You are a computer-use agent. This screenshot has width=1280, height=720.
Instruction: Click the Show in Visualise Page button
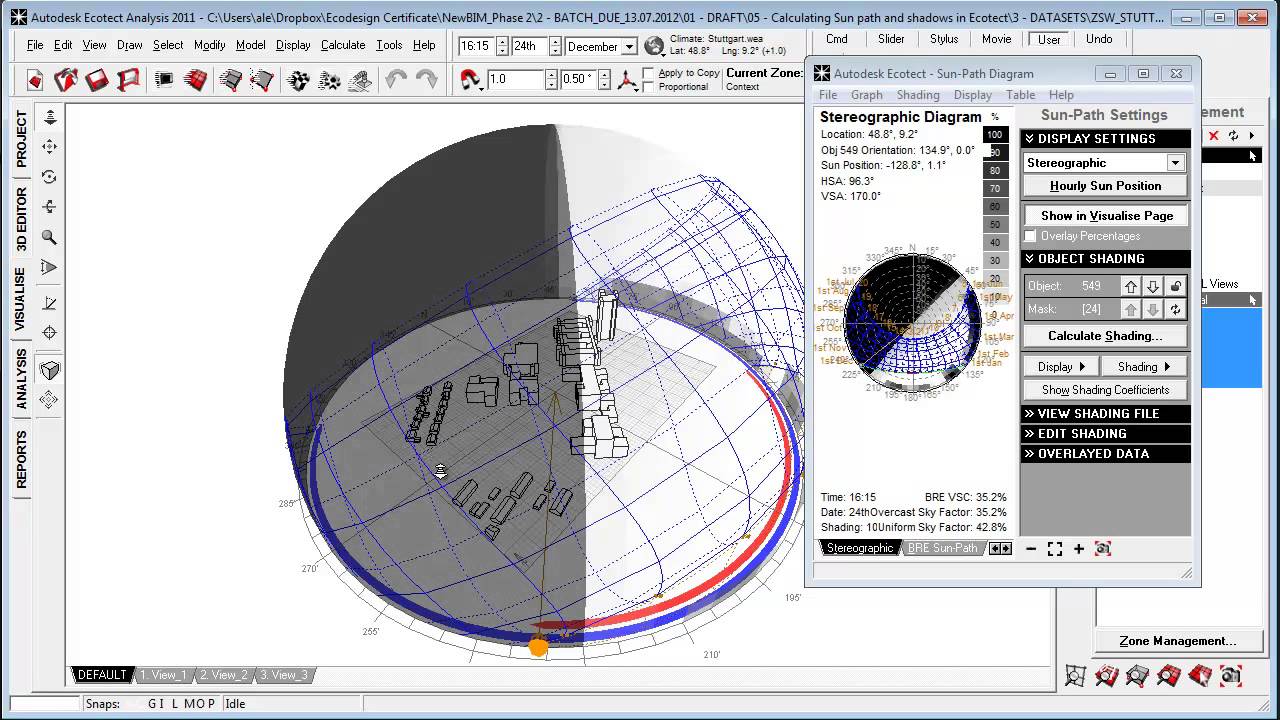coord(1106,215)
